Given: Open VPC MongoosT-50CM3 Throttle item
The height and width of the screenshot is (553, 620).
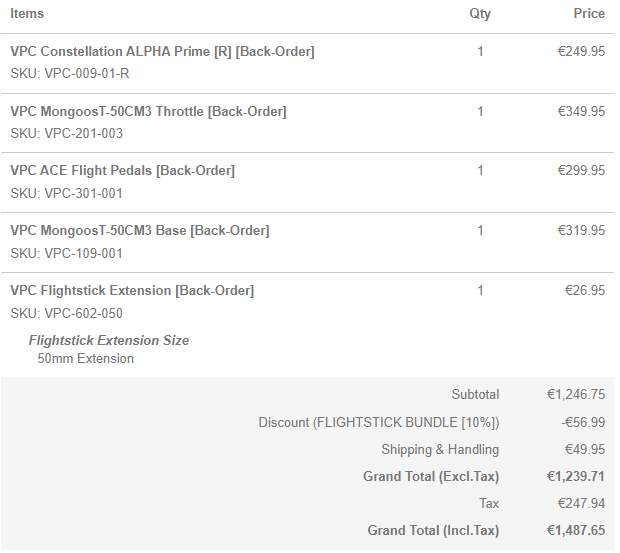Looking at the screenshot, I should click(148, 111).
